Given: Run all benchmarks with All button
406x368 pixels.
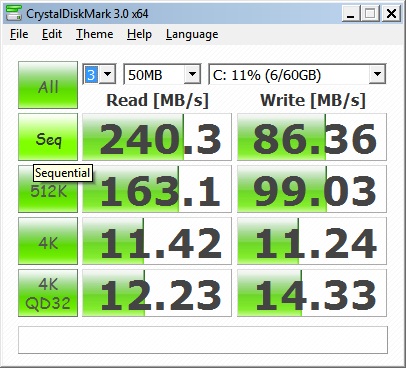Looking at the screenshot, I should tap(48, 85).
